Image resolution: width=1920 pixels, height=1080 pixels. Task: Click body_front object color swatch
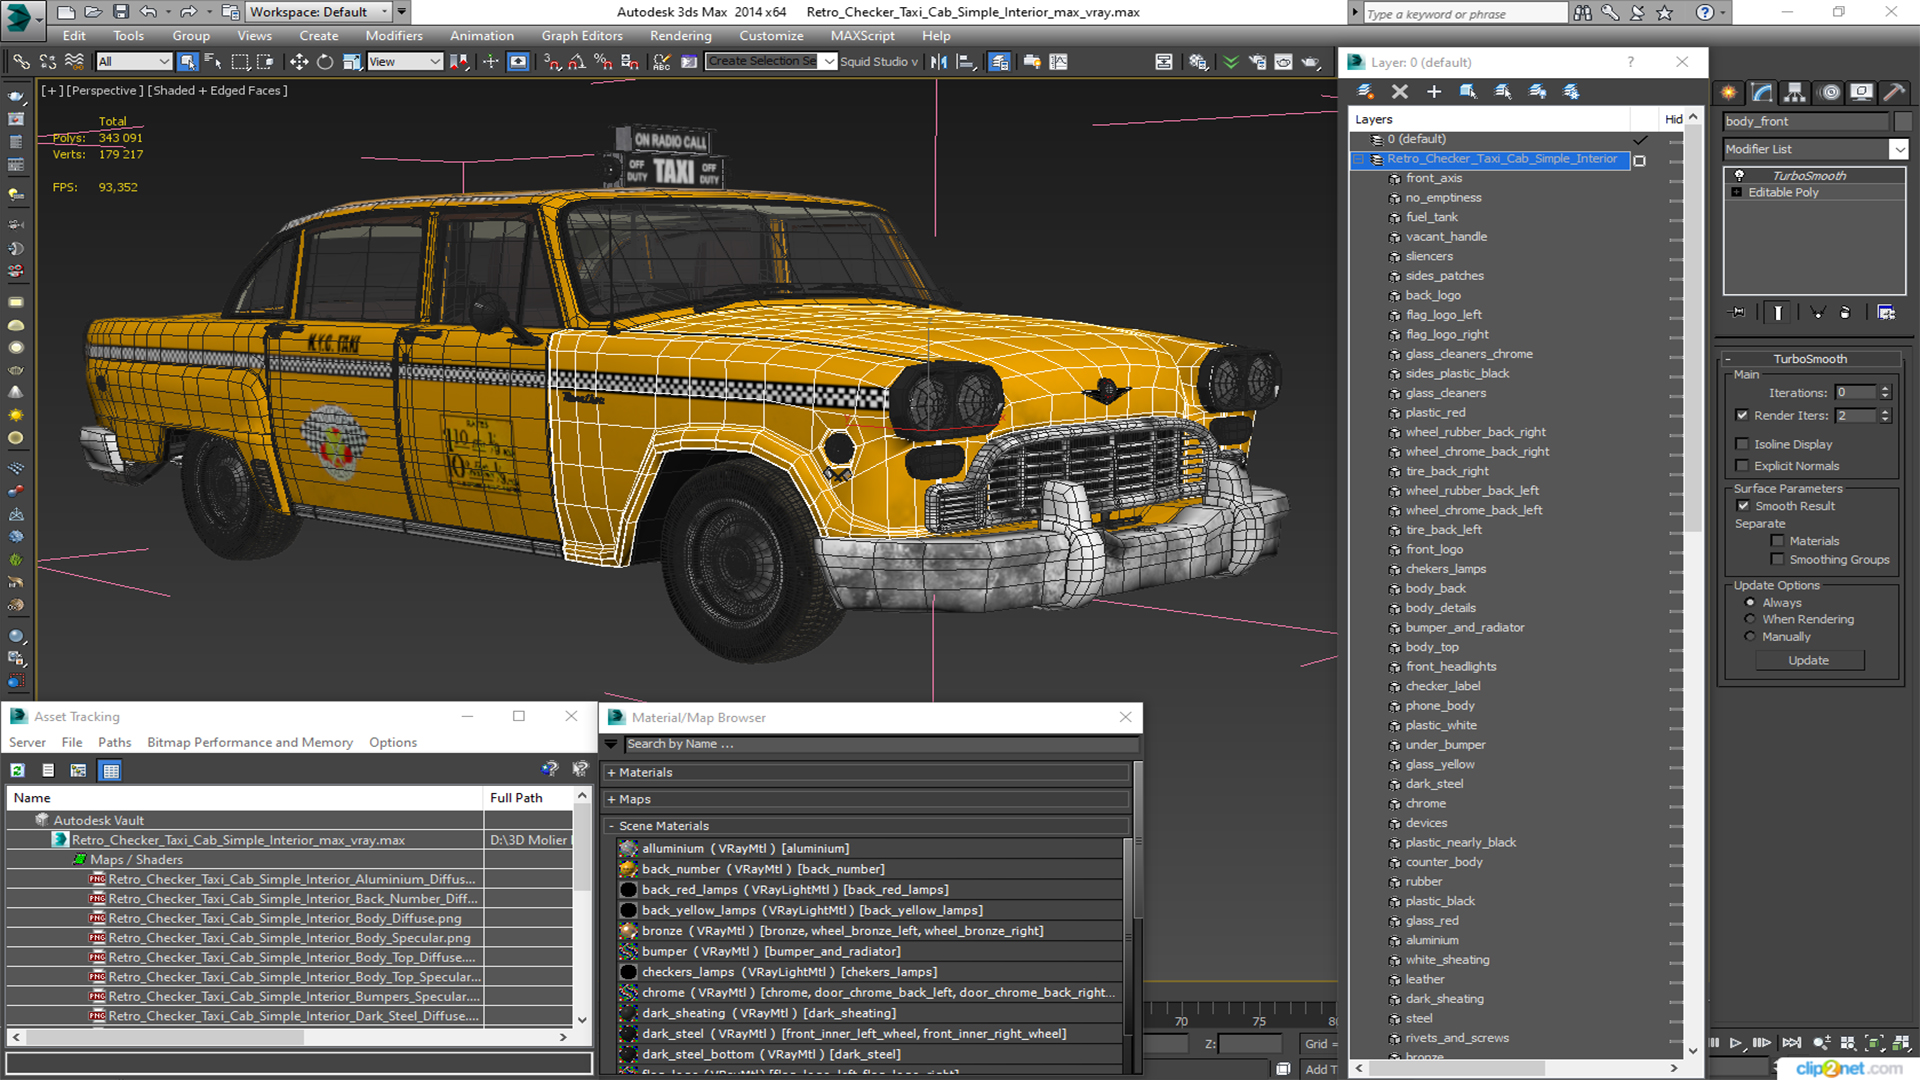pyautogui.click(x=1903, y=121)
